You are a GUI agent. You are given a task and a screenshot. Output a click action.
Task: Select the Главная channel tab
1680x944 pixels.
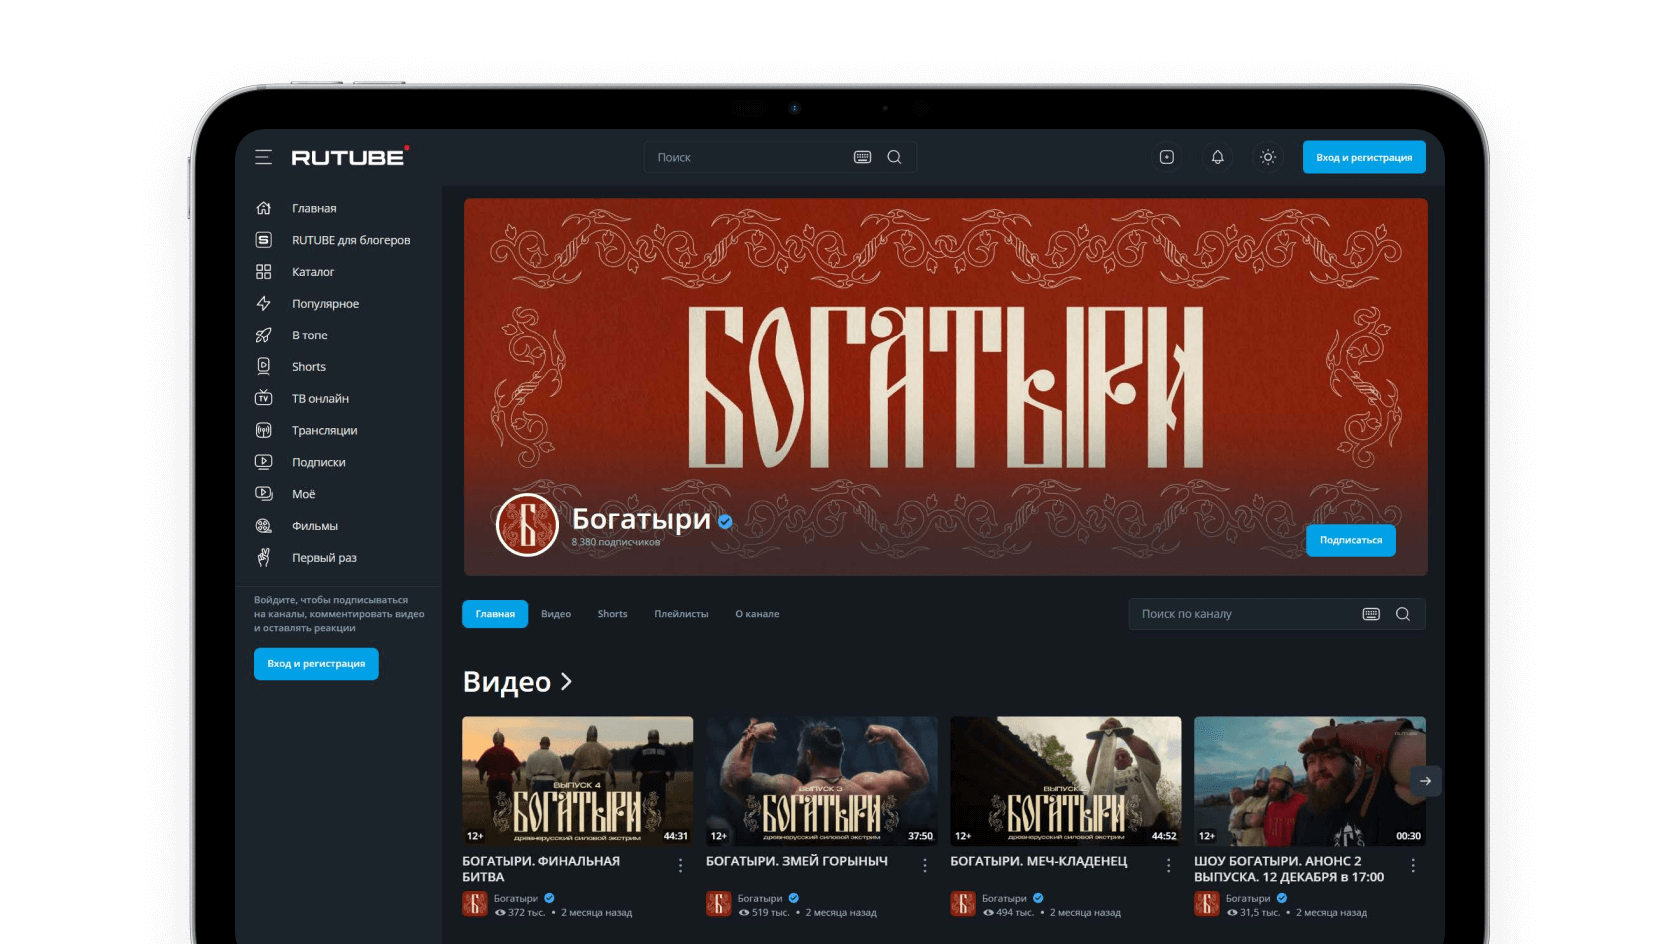point(495,614)
